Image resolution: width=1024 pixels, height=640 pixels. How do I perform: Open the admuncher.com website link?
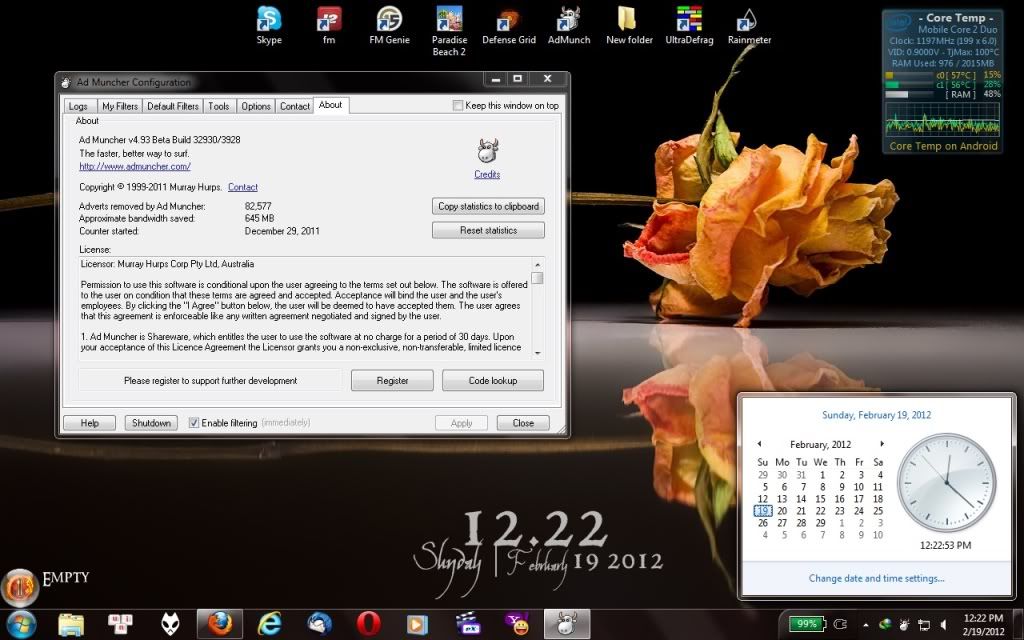135,167
